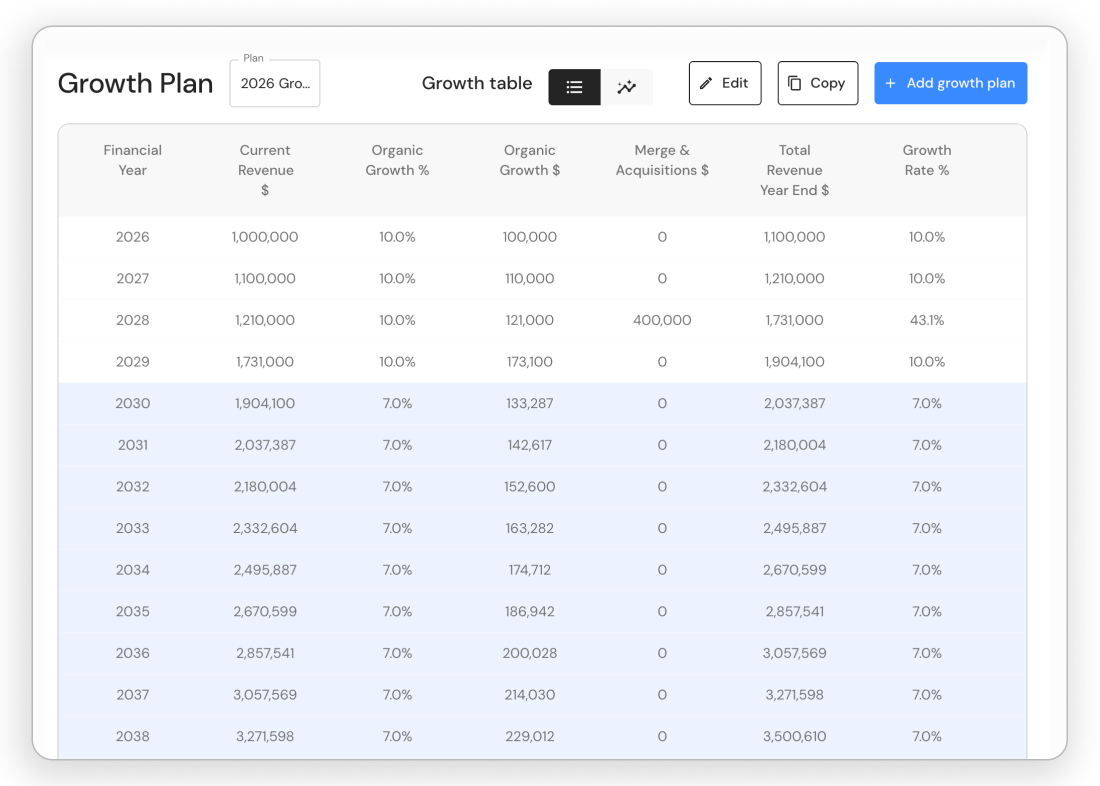Click the Growth Plan page title
The image size is (1100, 786).
click(x=135, y=84)
